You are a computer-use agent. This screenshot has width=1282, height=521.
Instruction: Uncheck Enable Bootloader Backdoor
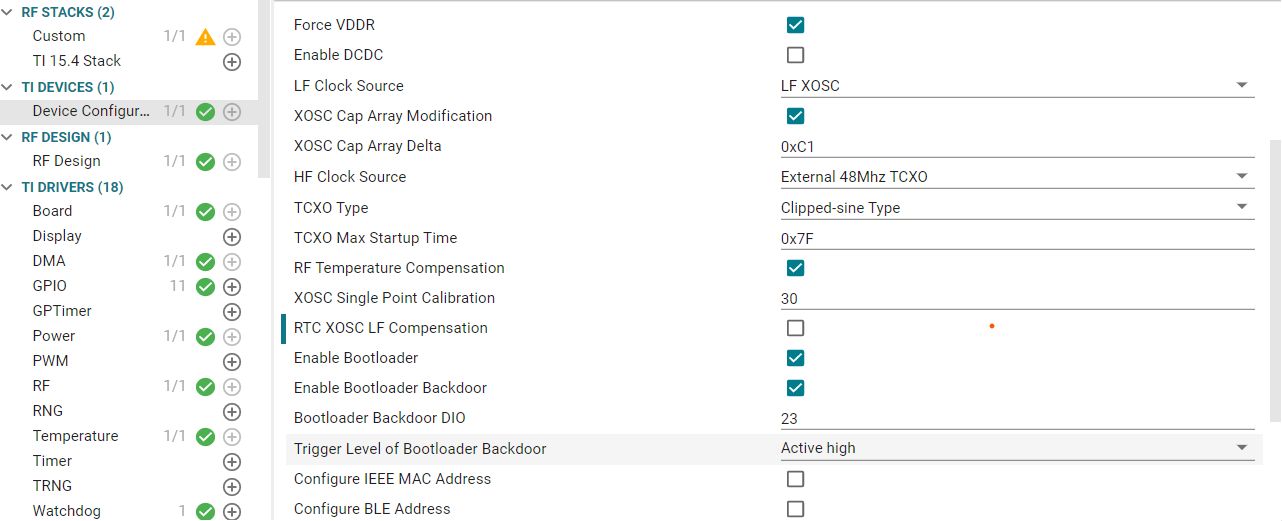coord(796,388)
